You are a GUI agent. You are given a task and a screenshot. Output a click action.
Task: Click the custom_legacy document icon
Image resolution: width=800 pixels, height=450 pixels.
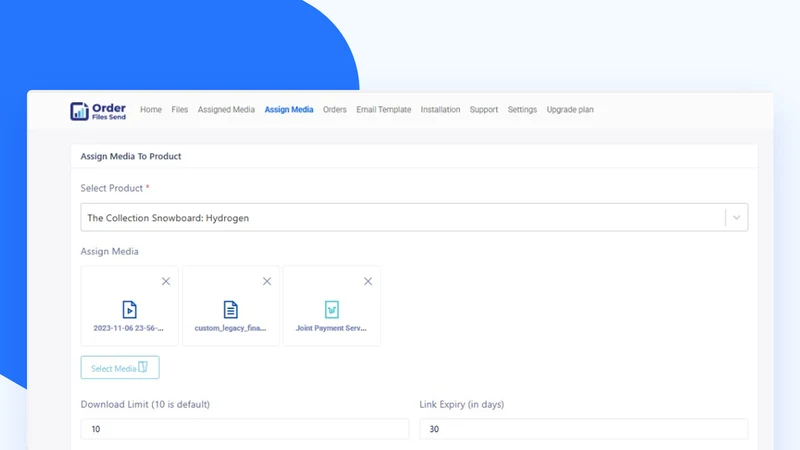click(x=231, y=310)
